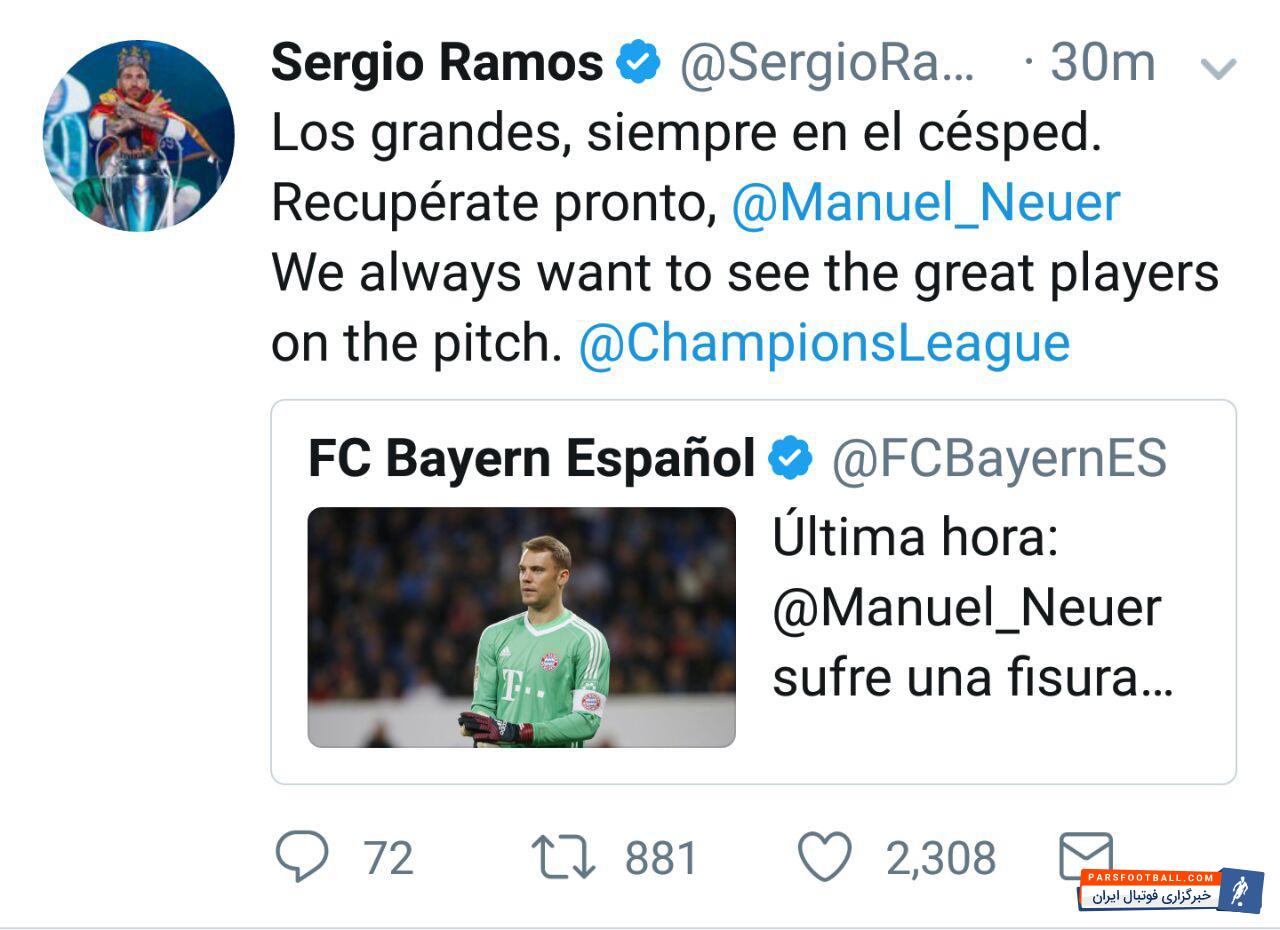
Task: Click the FC Bayern Español account name
Action: [531, 459]
